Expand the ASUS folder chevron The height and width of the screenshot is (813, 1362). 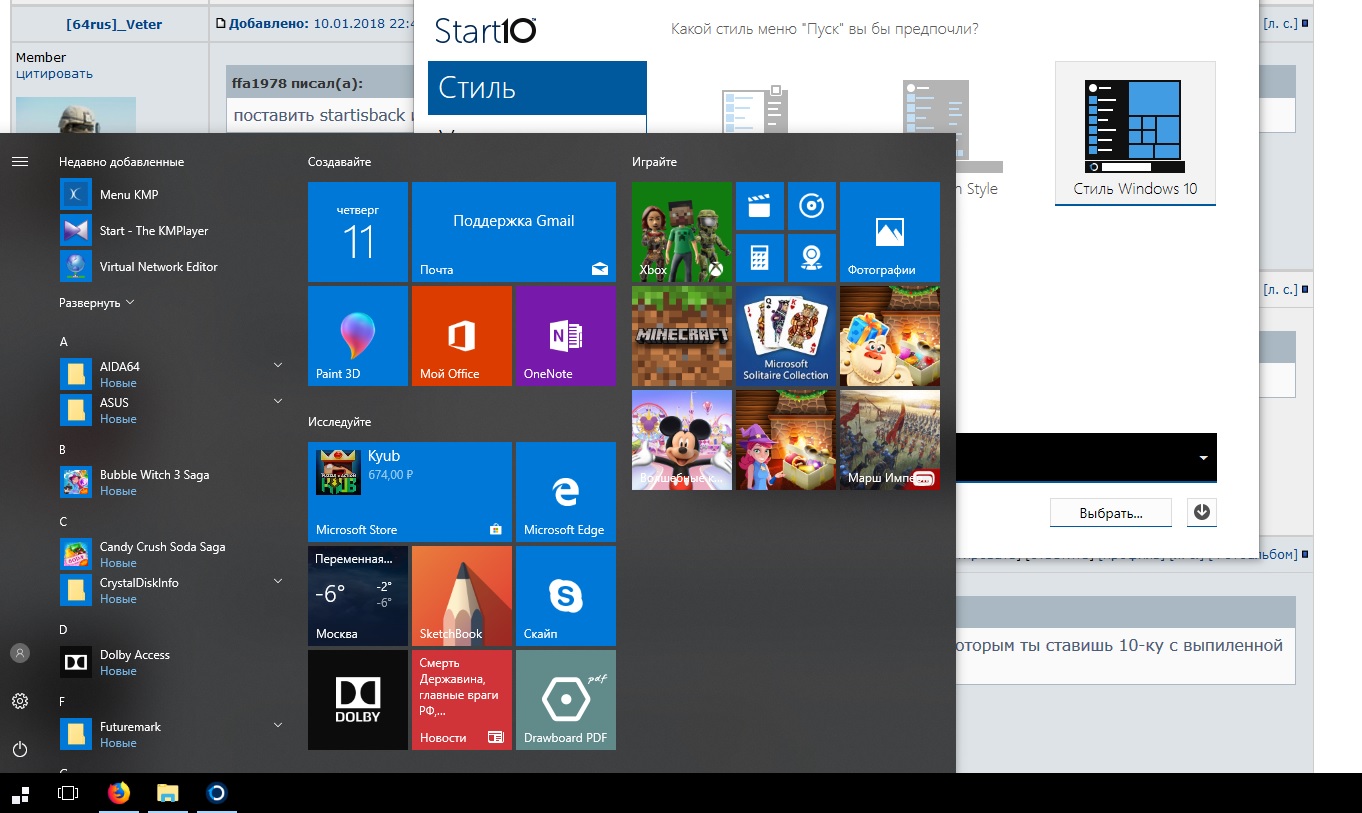tap(278, 402)
